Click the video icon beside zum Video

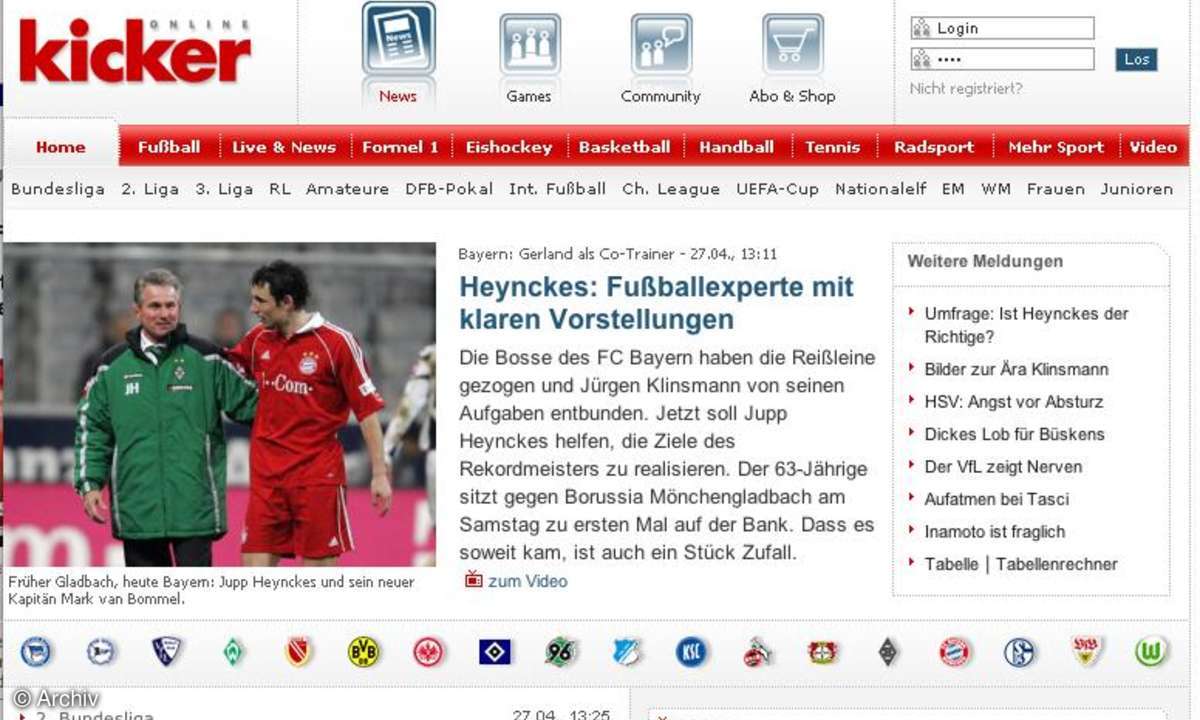point(474,579)
